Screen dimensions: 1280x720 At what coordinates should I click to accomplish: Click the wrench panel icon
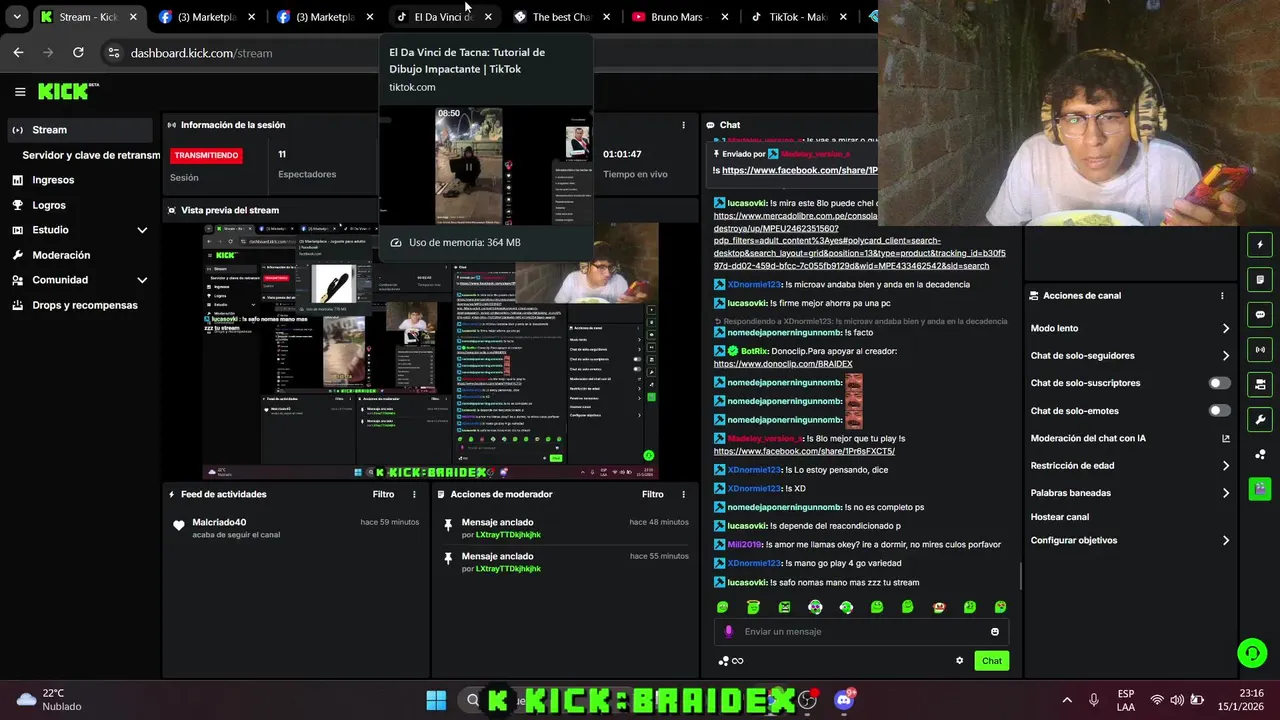(x=1260, y=419)
